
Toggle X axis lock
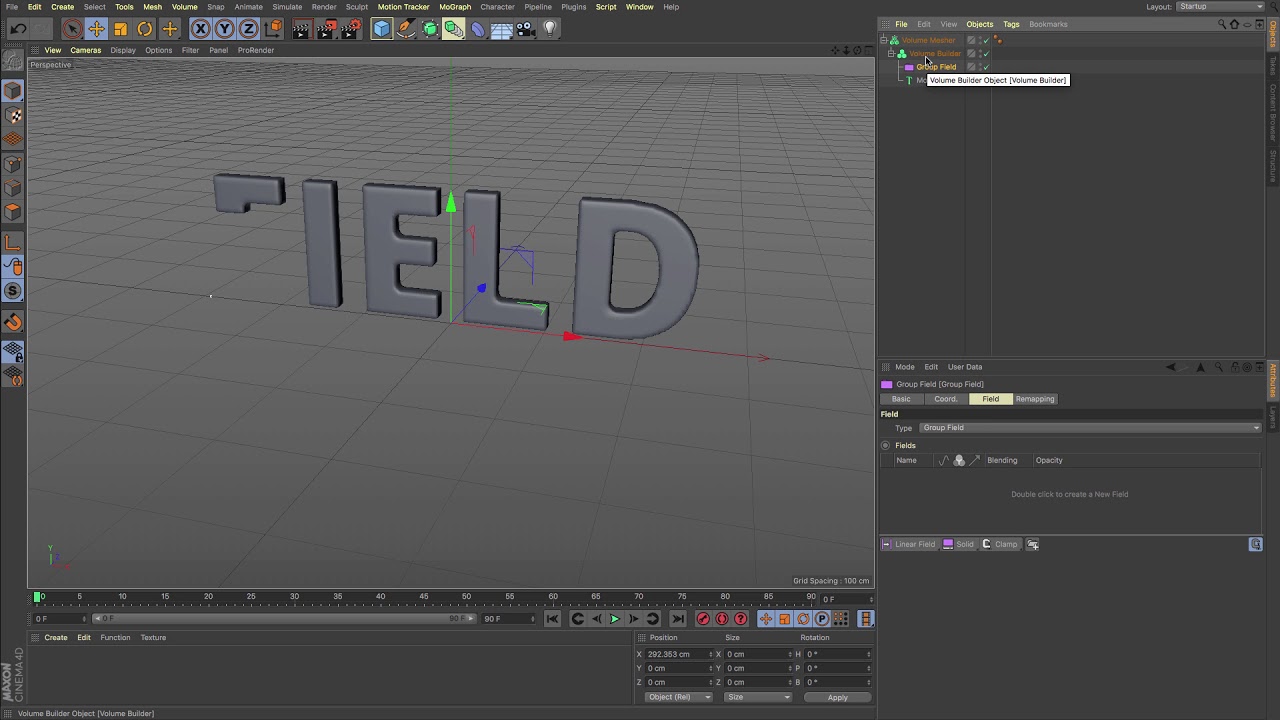click(200, 29)
